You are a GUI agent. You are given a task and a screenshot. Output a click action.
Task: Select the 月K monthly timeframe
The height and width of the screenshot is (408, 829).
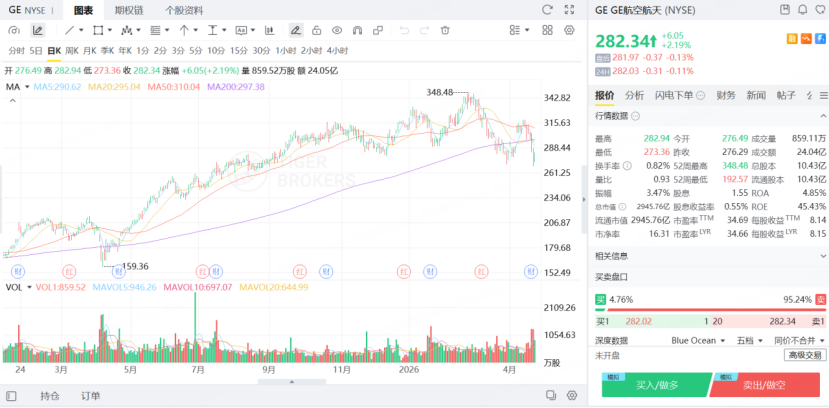[89, 51]
